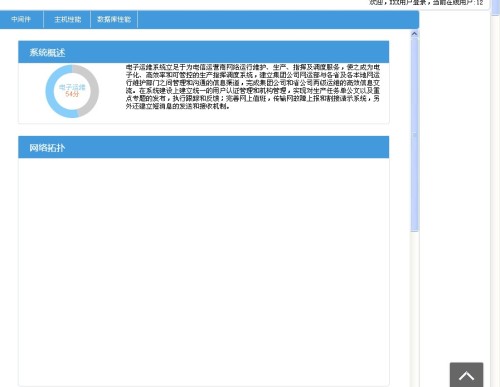
Task: Click the back-to-top arrow button
Action: 466,375
